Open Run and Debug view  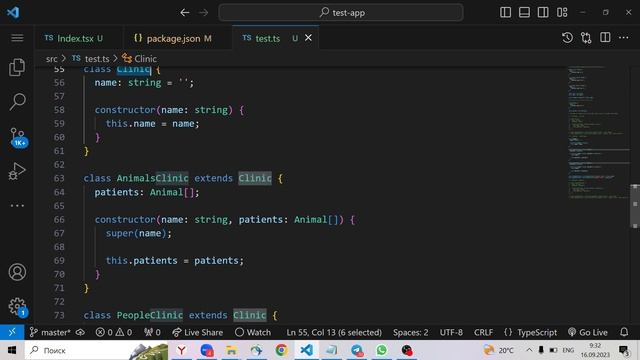click(17, 171)
